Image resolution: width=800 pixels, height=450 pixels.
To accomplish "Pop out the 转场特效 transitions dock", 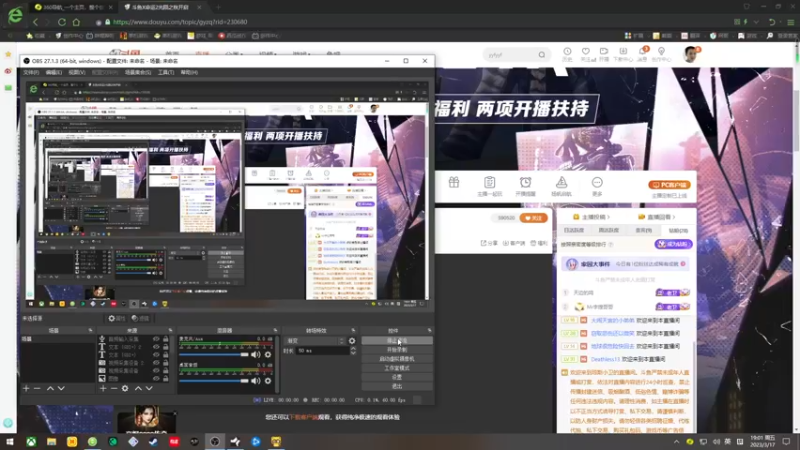I will pyautogui.click(x=353, y=331).
